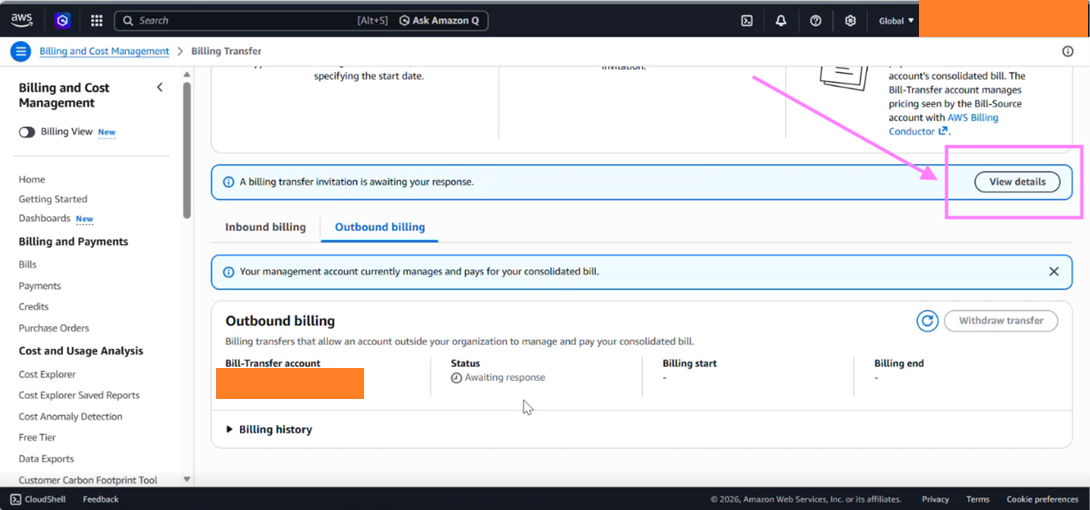Open the settings gear icon

(850, 21)
